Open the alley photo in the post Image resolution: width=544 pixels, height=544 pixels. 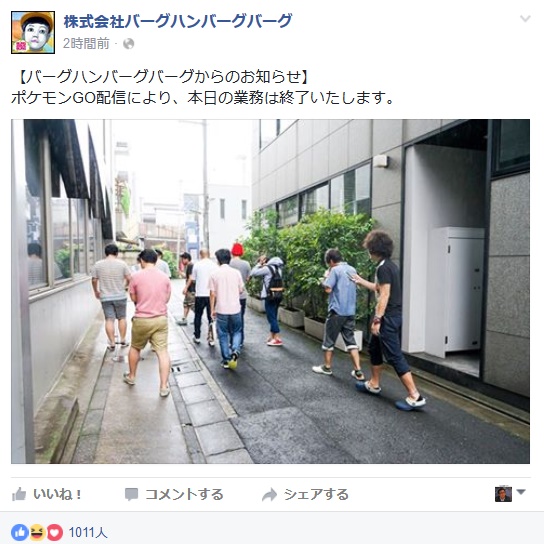pyautogui.click(x=270, y=291)
